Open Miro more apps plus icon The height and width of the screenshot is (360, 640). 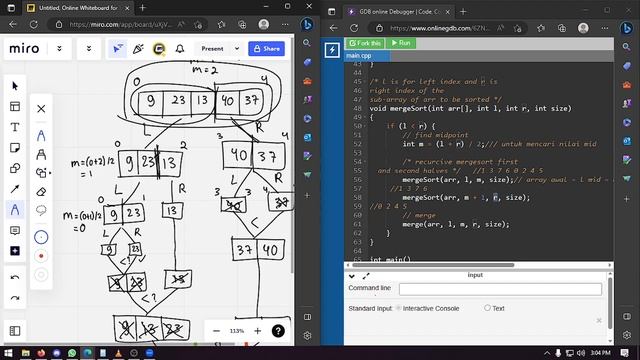pos(15,251)
